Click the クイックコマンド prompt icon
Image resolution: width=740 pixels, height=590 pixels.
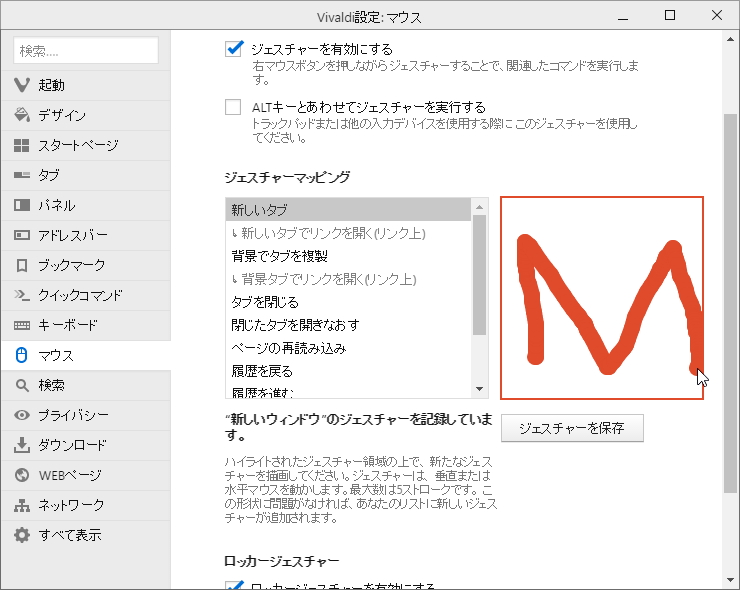pyautogui.click(x=22, y=295)
